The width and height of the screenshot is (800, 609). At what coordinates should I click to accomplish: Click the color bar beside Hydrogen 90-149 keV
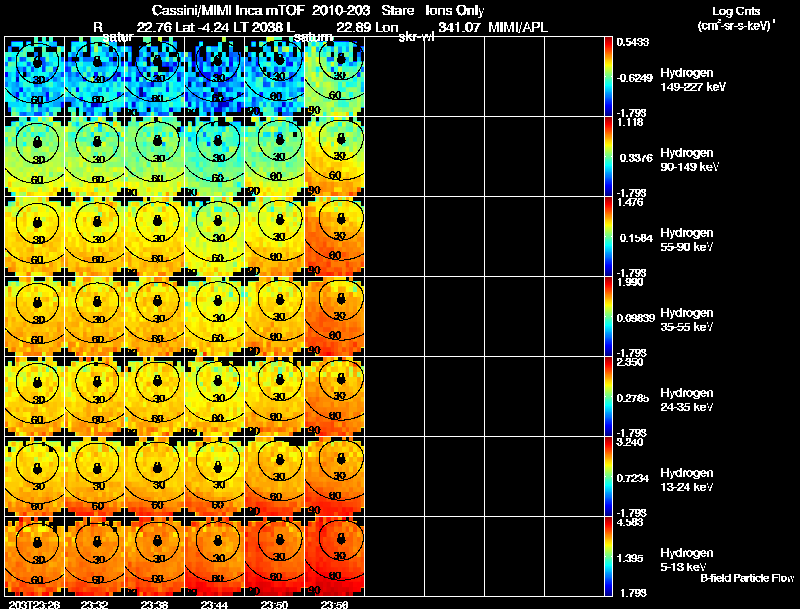[x=608, y=157]
